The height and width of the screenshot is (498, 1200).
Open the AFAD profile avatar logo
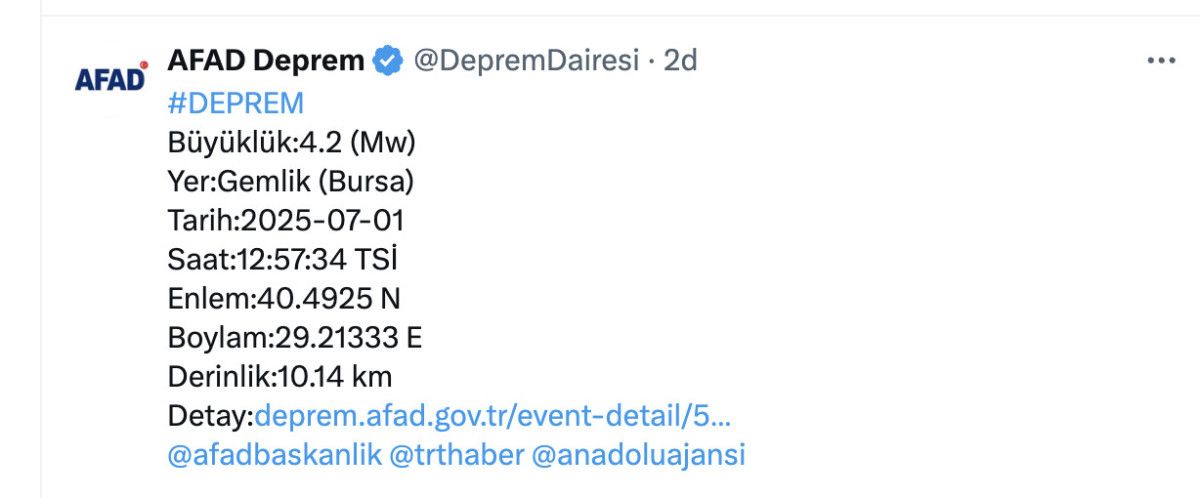click(111, 77)
